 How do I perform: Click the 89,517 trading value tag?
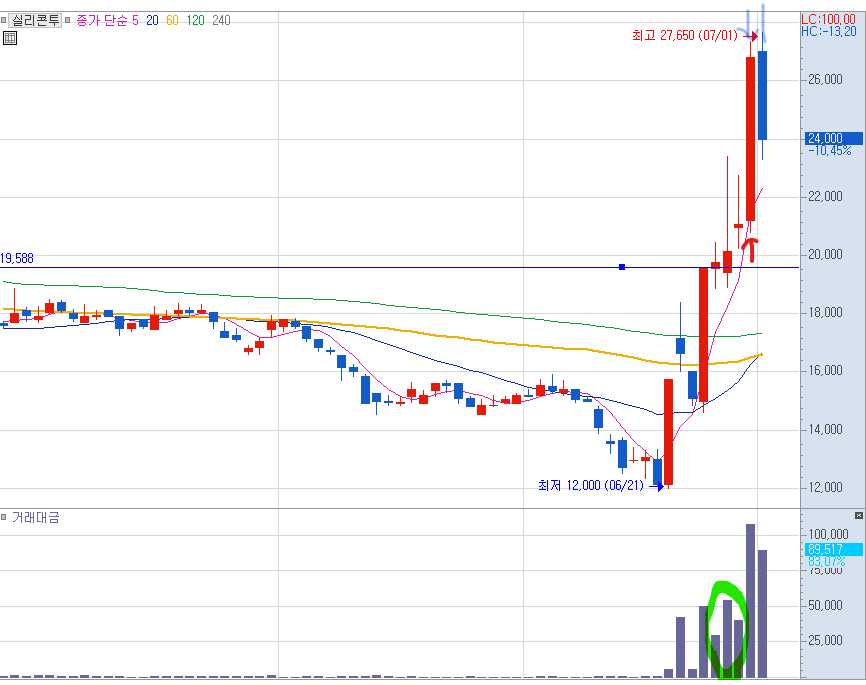click(834, 549)
